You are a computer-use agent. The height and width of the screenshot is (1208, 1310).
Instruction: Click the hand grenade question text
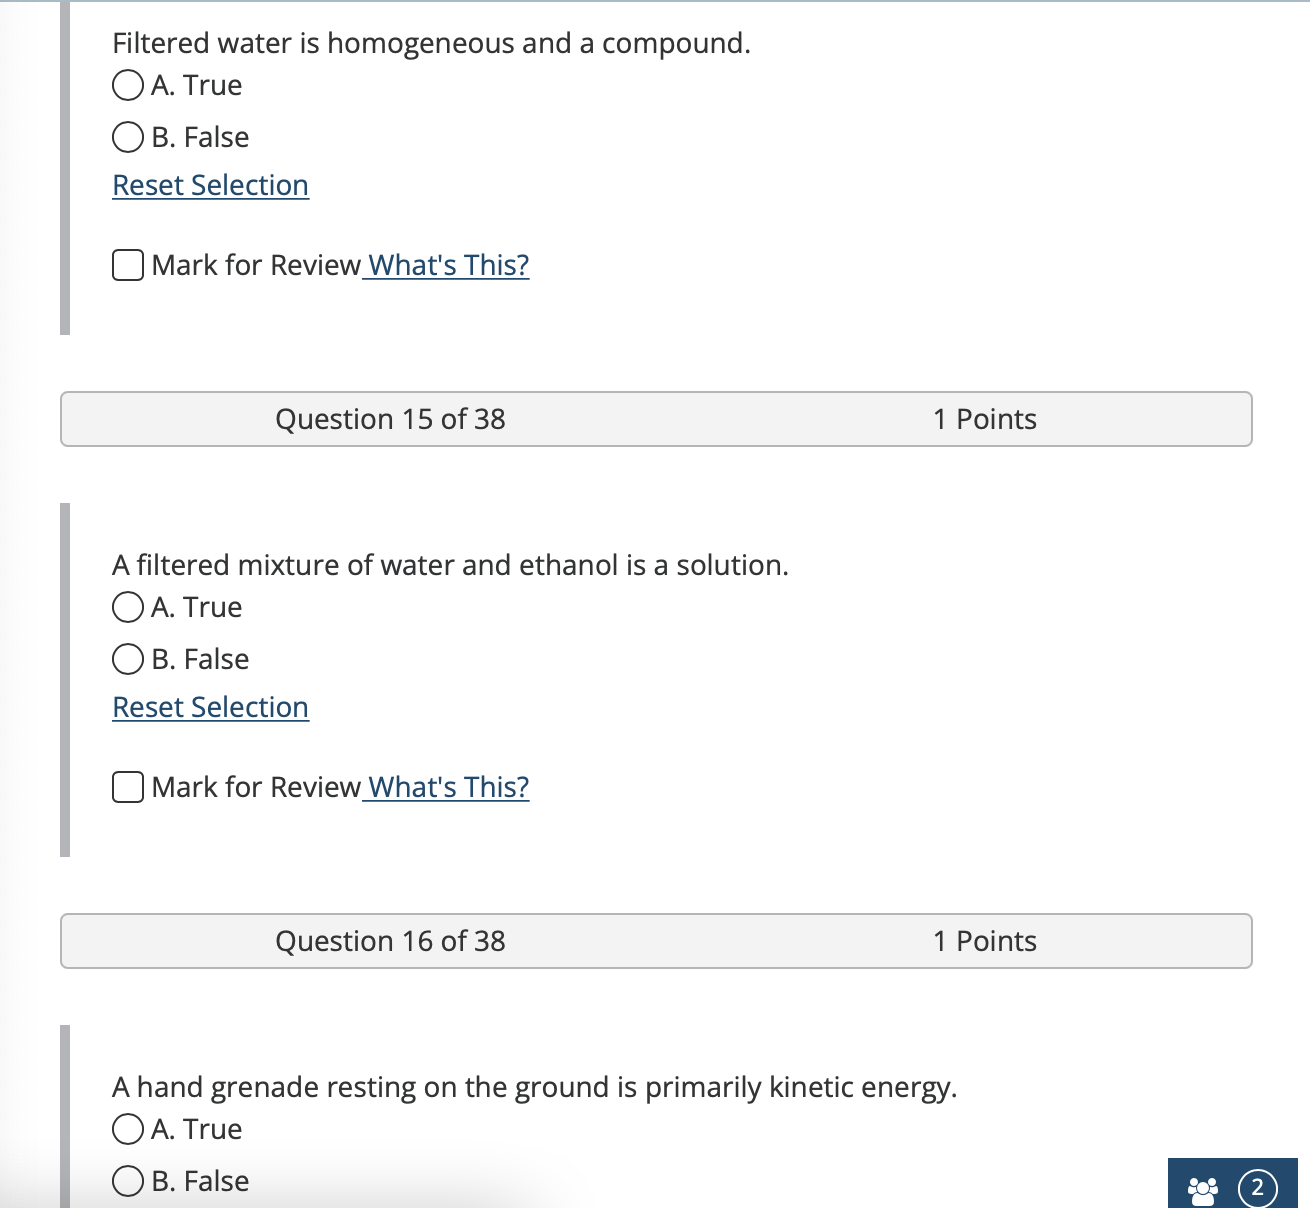535,1087
